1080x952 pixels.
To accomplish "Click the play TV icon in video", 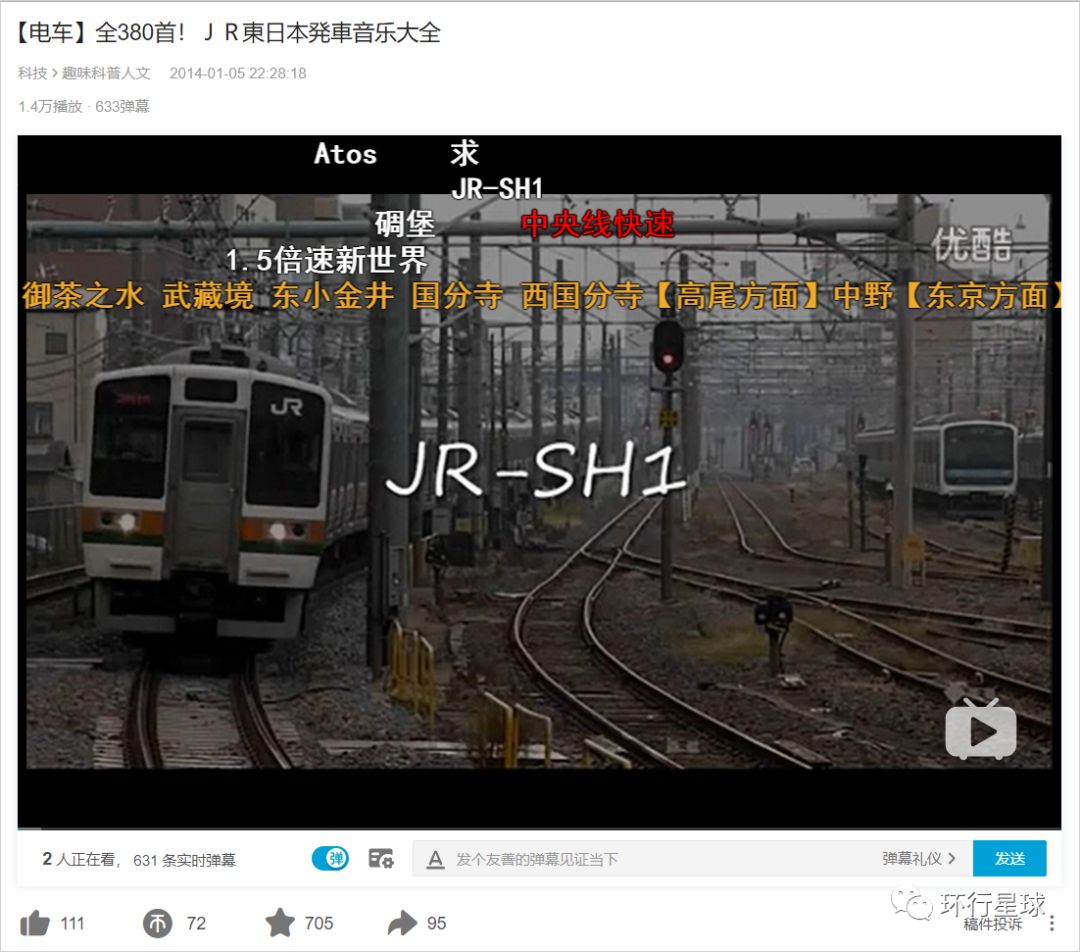I will pyautogui.click(x=981, y=729).
